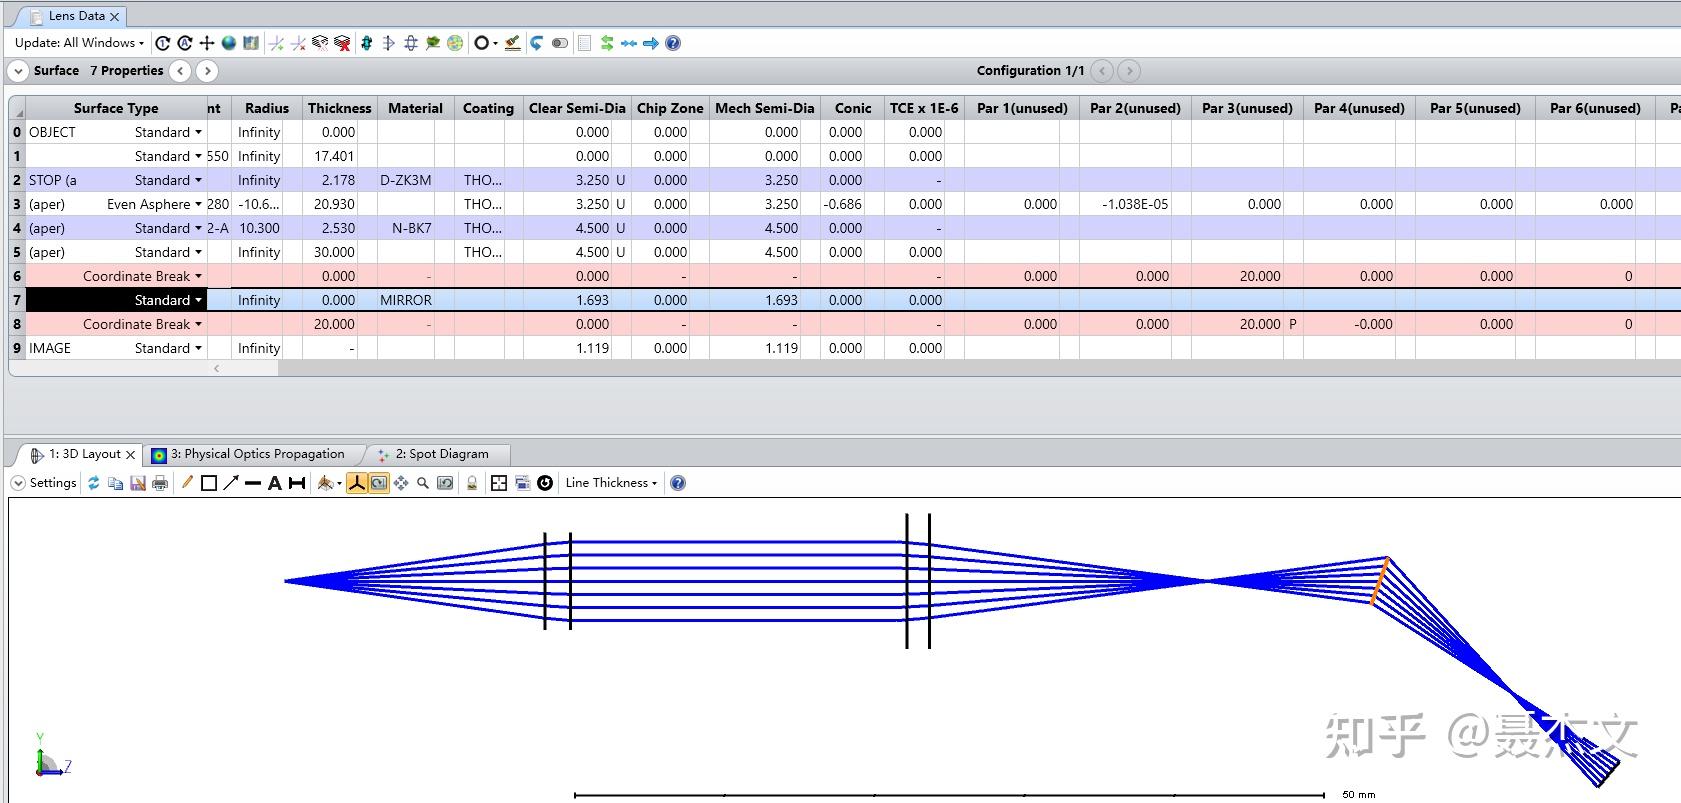
Task: Switch to Physical Optics Propagation tab
Action: pyautogui.click(x=256, y=454)
